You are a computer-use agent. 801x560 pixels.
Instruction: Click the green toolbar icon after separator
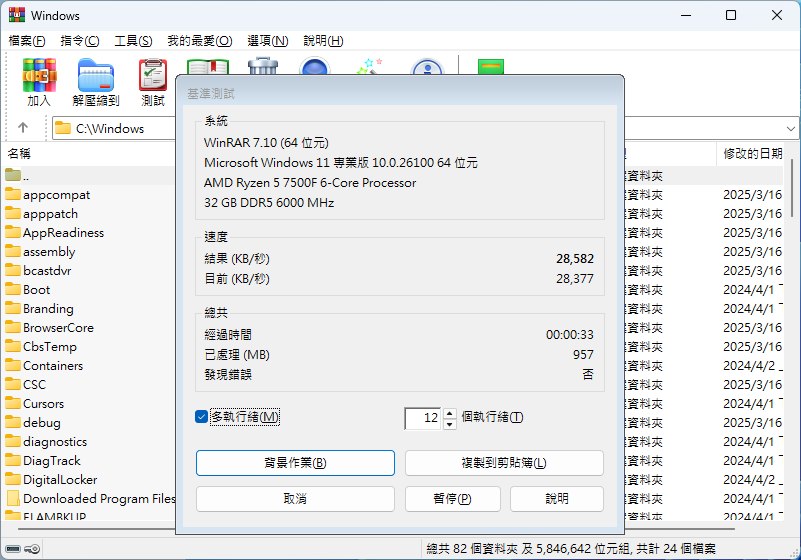click(x=491, y=66)
